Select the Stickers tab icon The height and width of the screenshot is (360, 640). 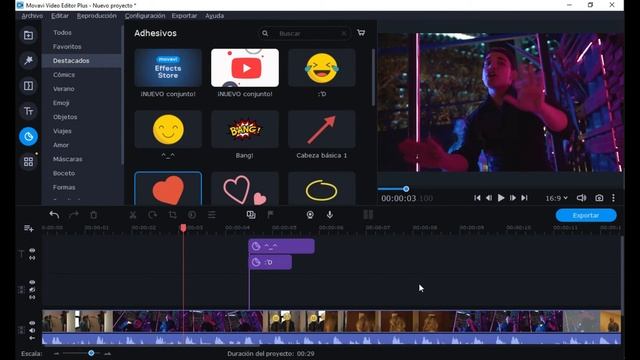[x=28, y=136]
